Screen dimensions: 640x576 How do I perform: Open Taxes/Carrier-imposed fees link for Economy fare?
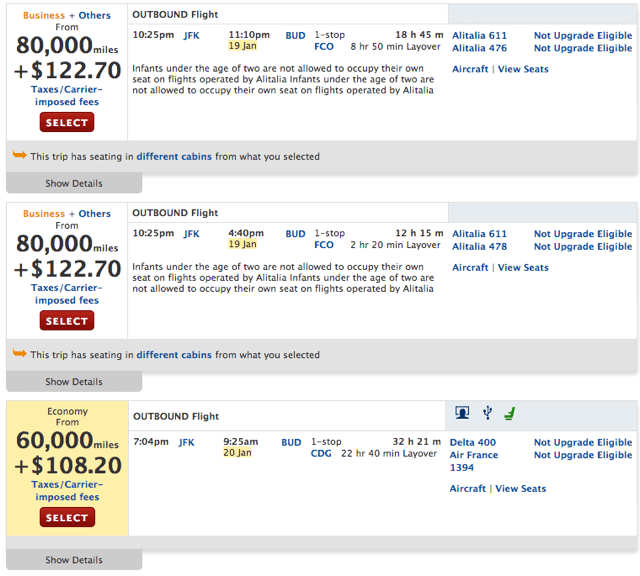pos(67,491)
